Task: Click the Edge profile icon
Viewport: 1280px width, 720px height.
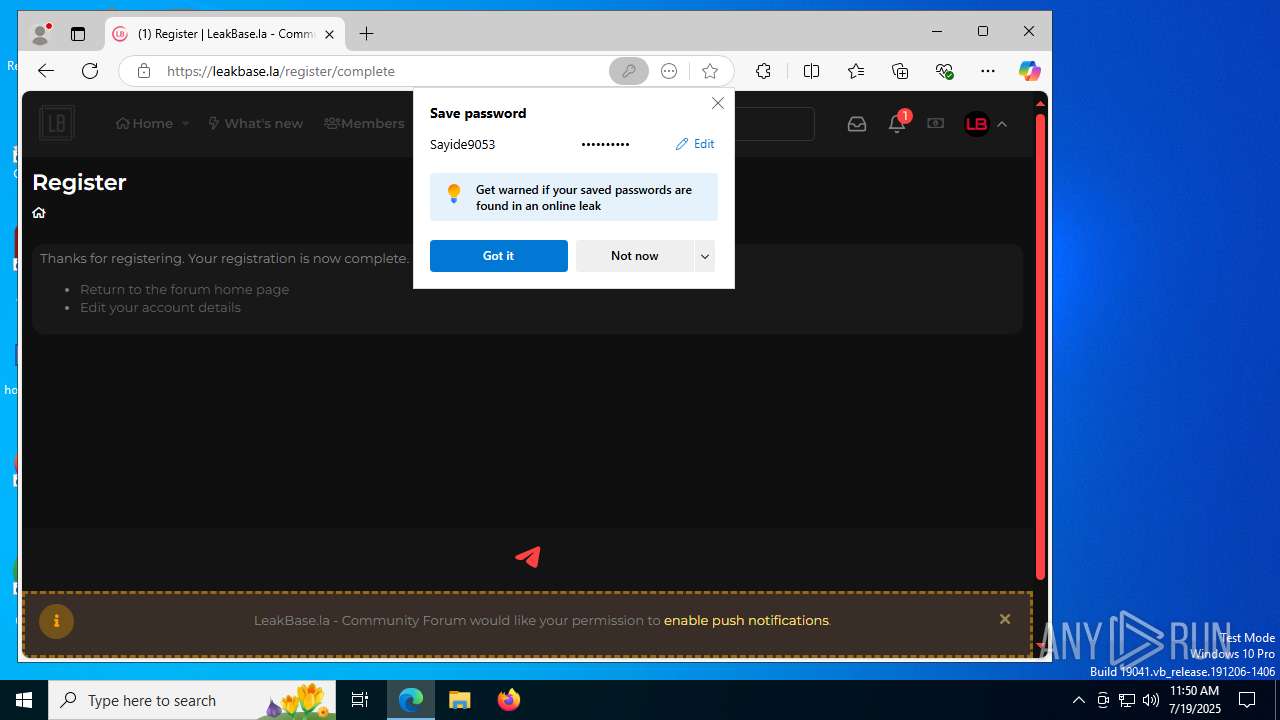Action: (41, 34)
